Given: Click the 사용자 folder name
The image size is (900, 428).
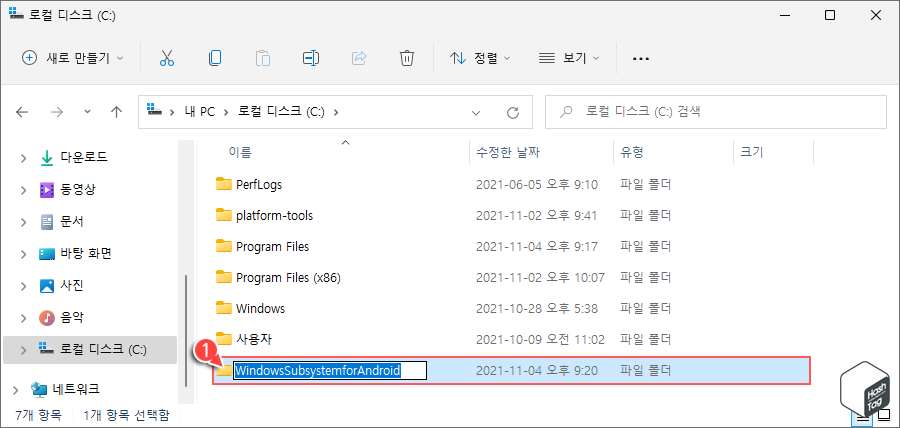Looking at the screenshot, I should [254, 340].
